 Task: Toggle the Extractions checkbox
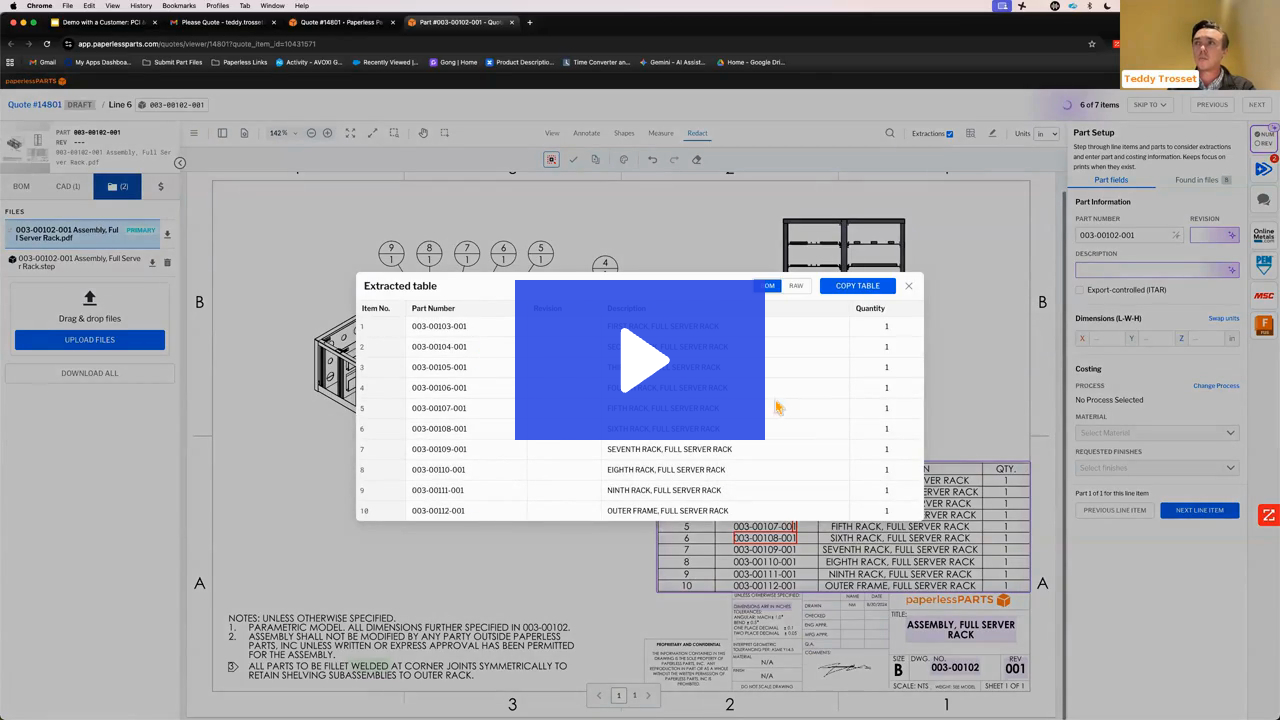pos(949,134)
